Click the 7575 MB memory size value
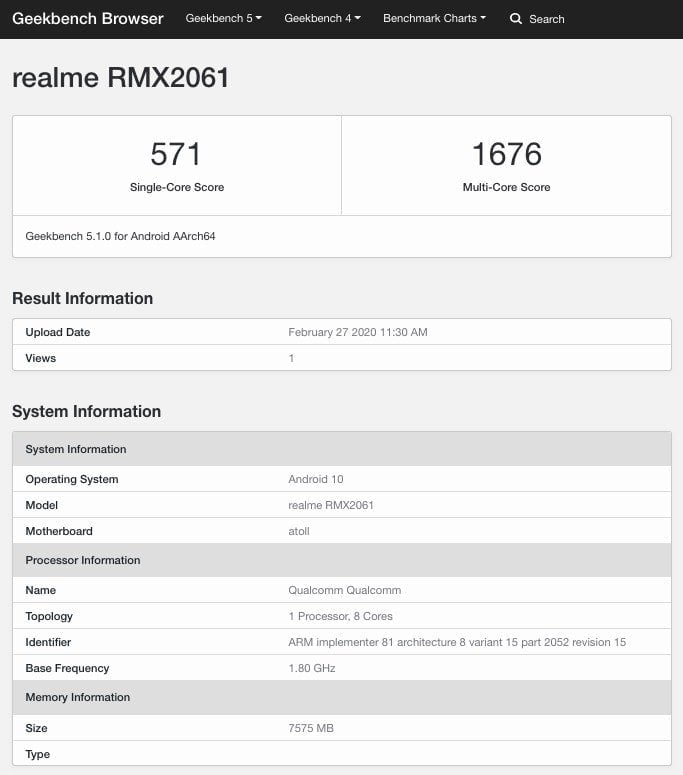 click(310, 728)
